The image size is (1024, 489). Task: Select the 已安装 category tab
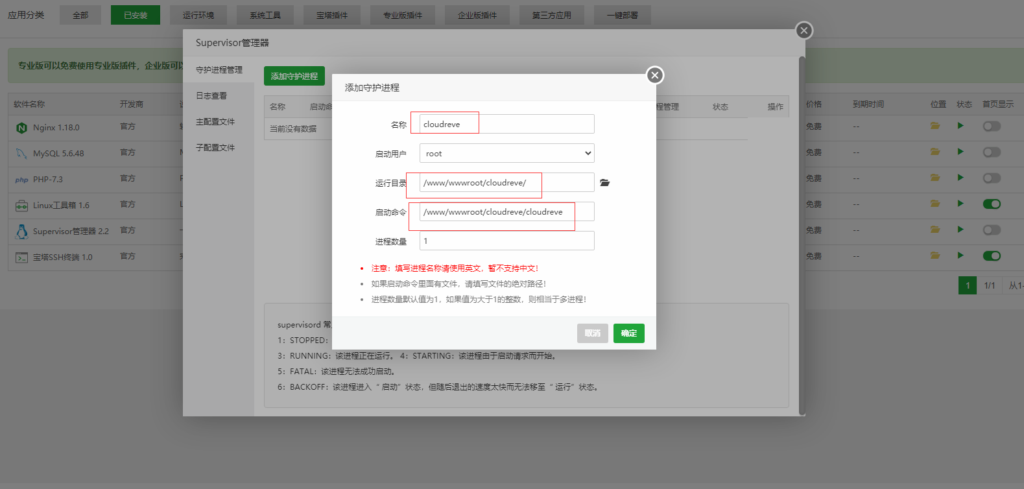135,16
